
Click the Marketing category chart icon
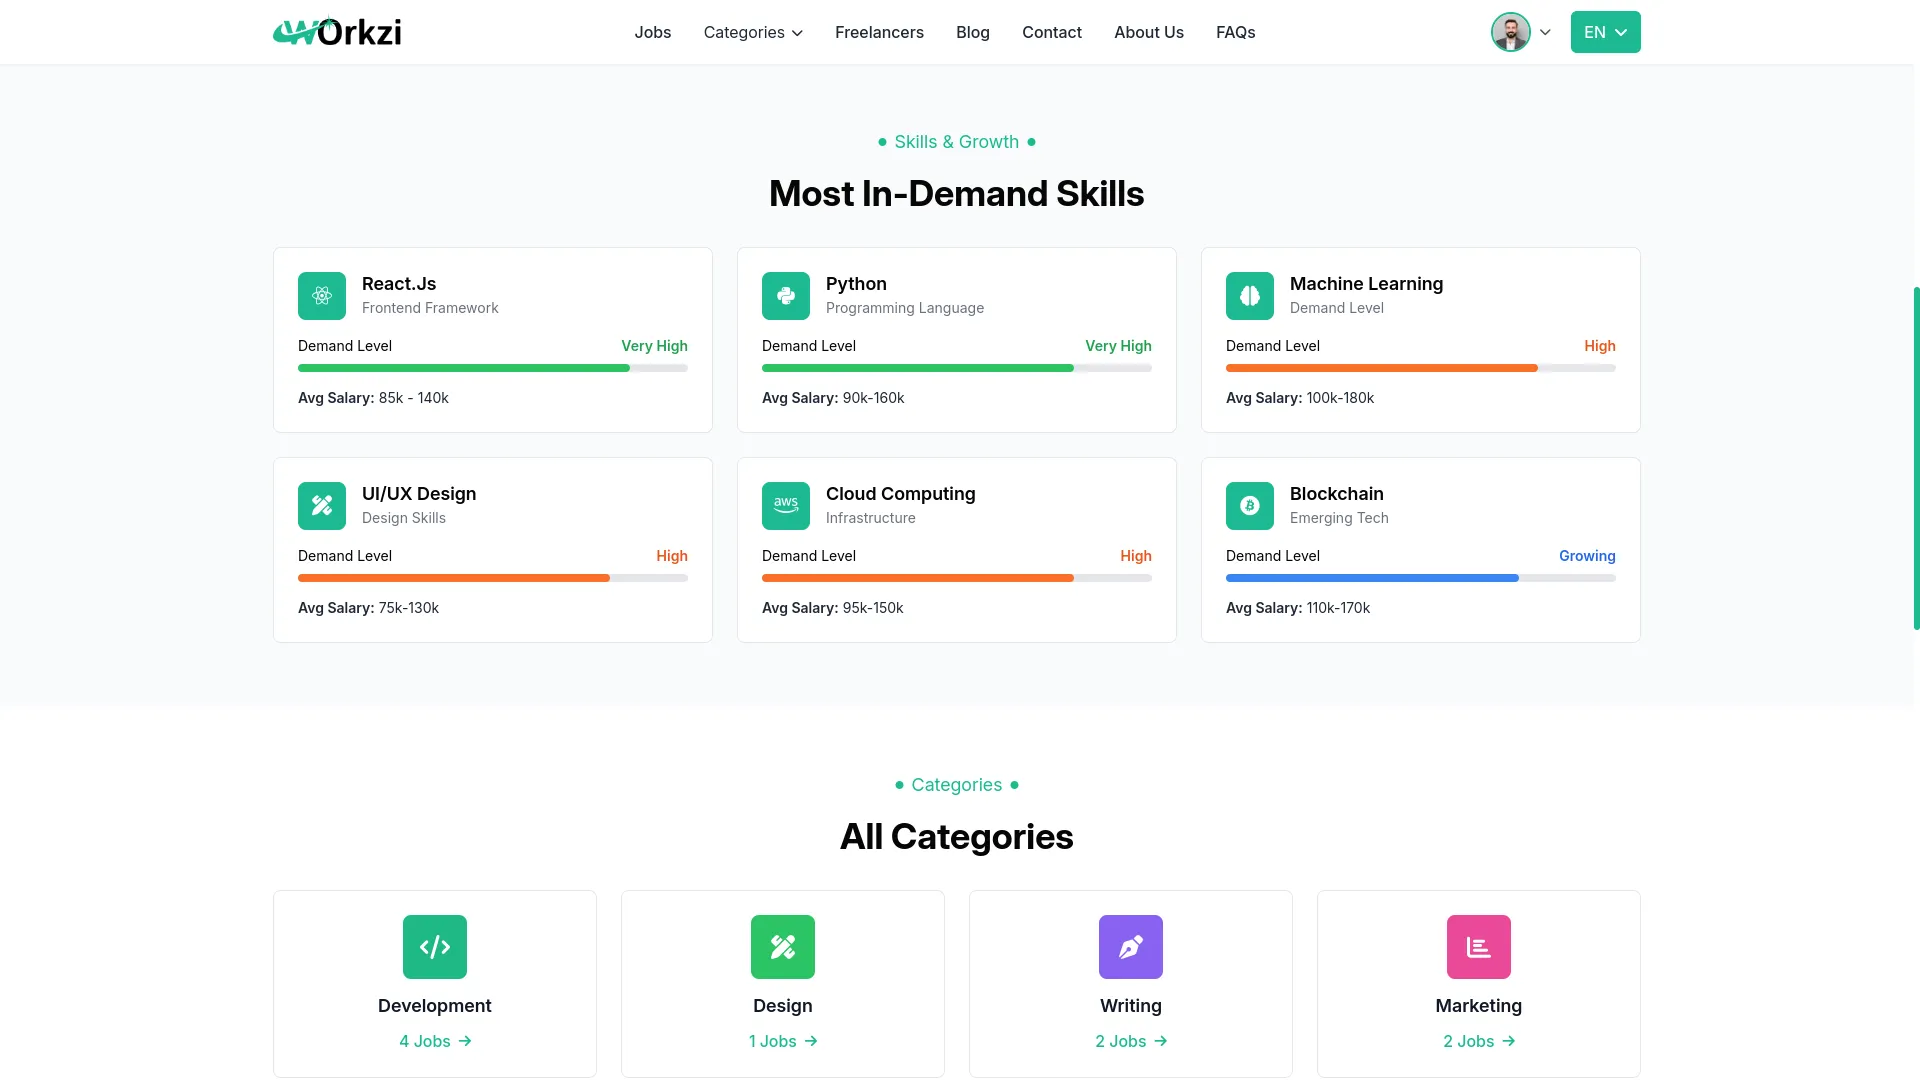point(1478,946)
